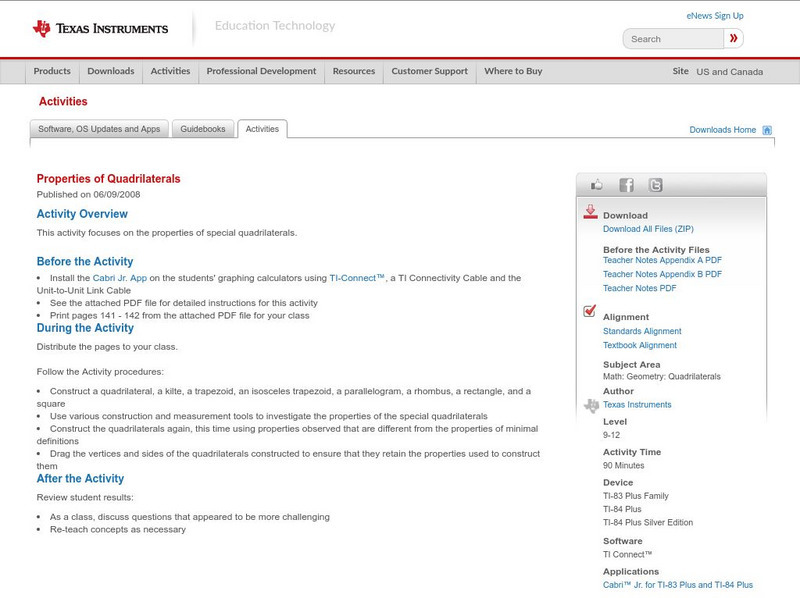Click the Downloads Home house icon

pos(767,130)
